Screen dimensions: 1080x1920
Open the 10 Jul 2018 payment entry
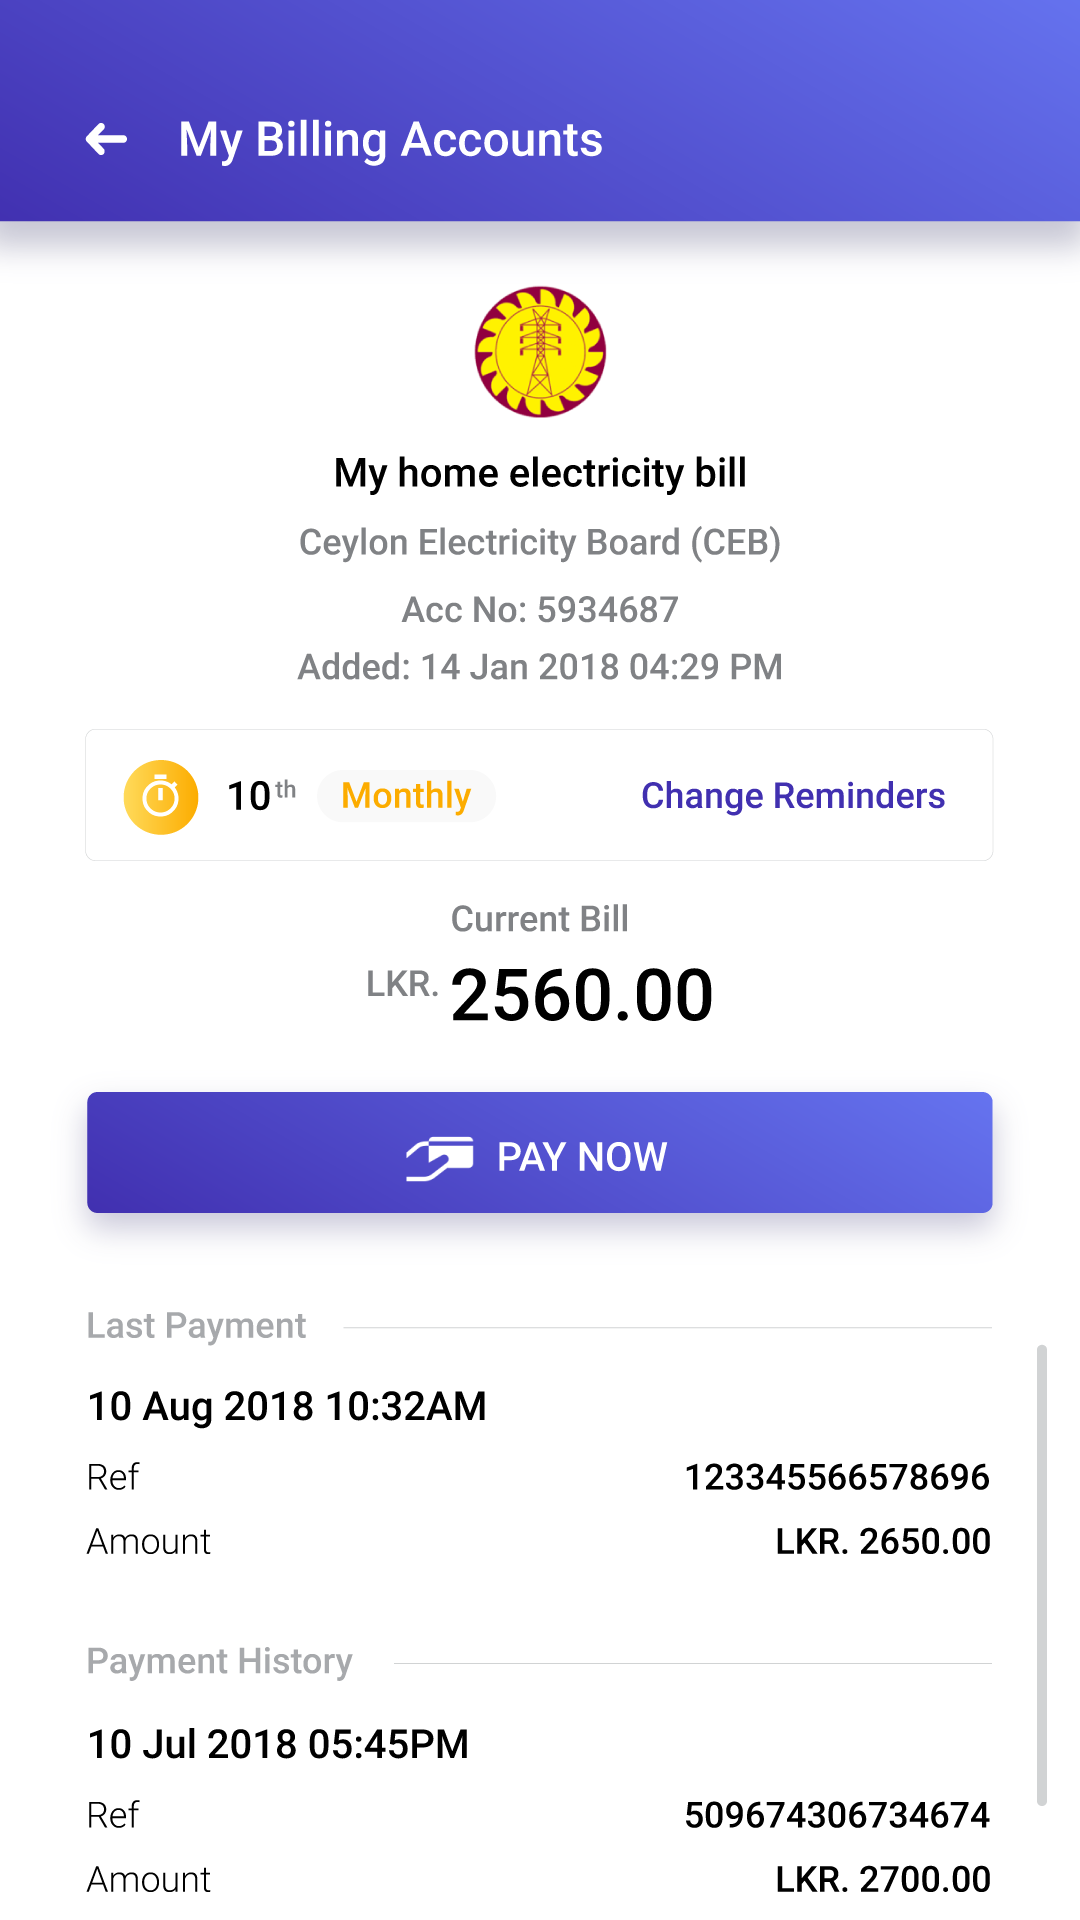[x=278, y=1744]
